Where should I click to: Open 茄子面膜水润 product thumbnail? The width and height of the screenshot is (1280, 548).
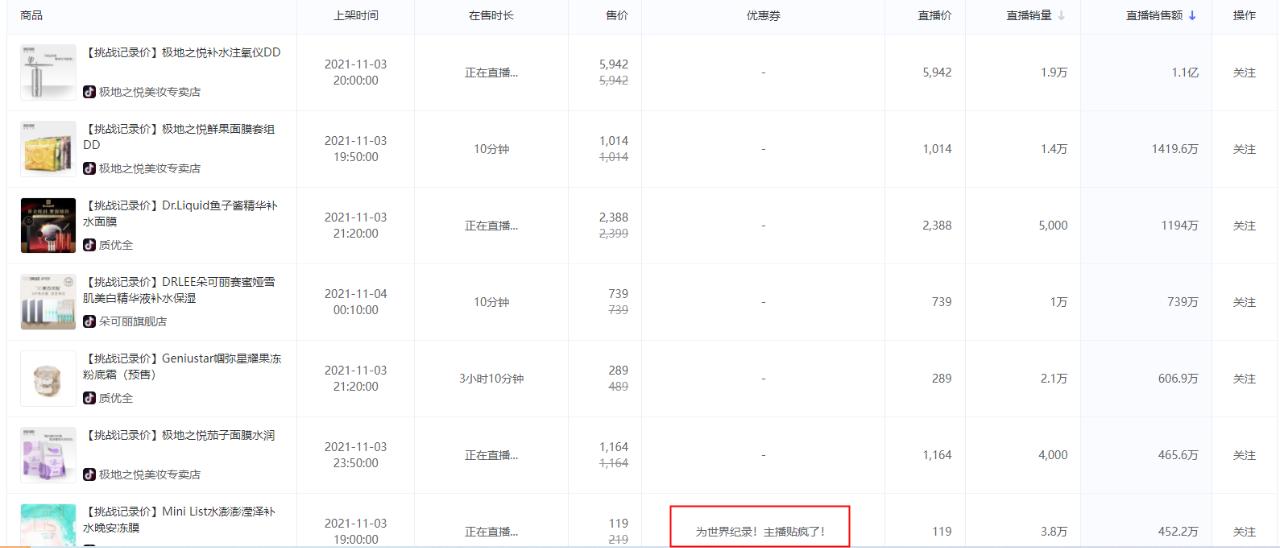[48, 455]
